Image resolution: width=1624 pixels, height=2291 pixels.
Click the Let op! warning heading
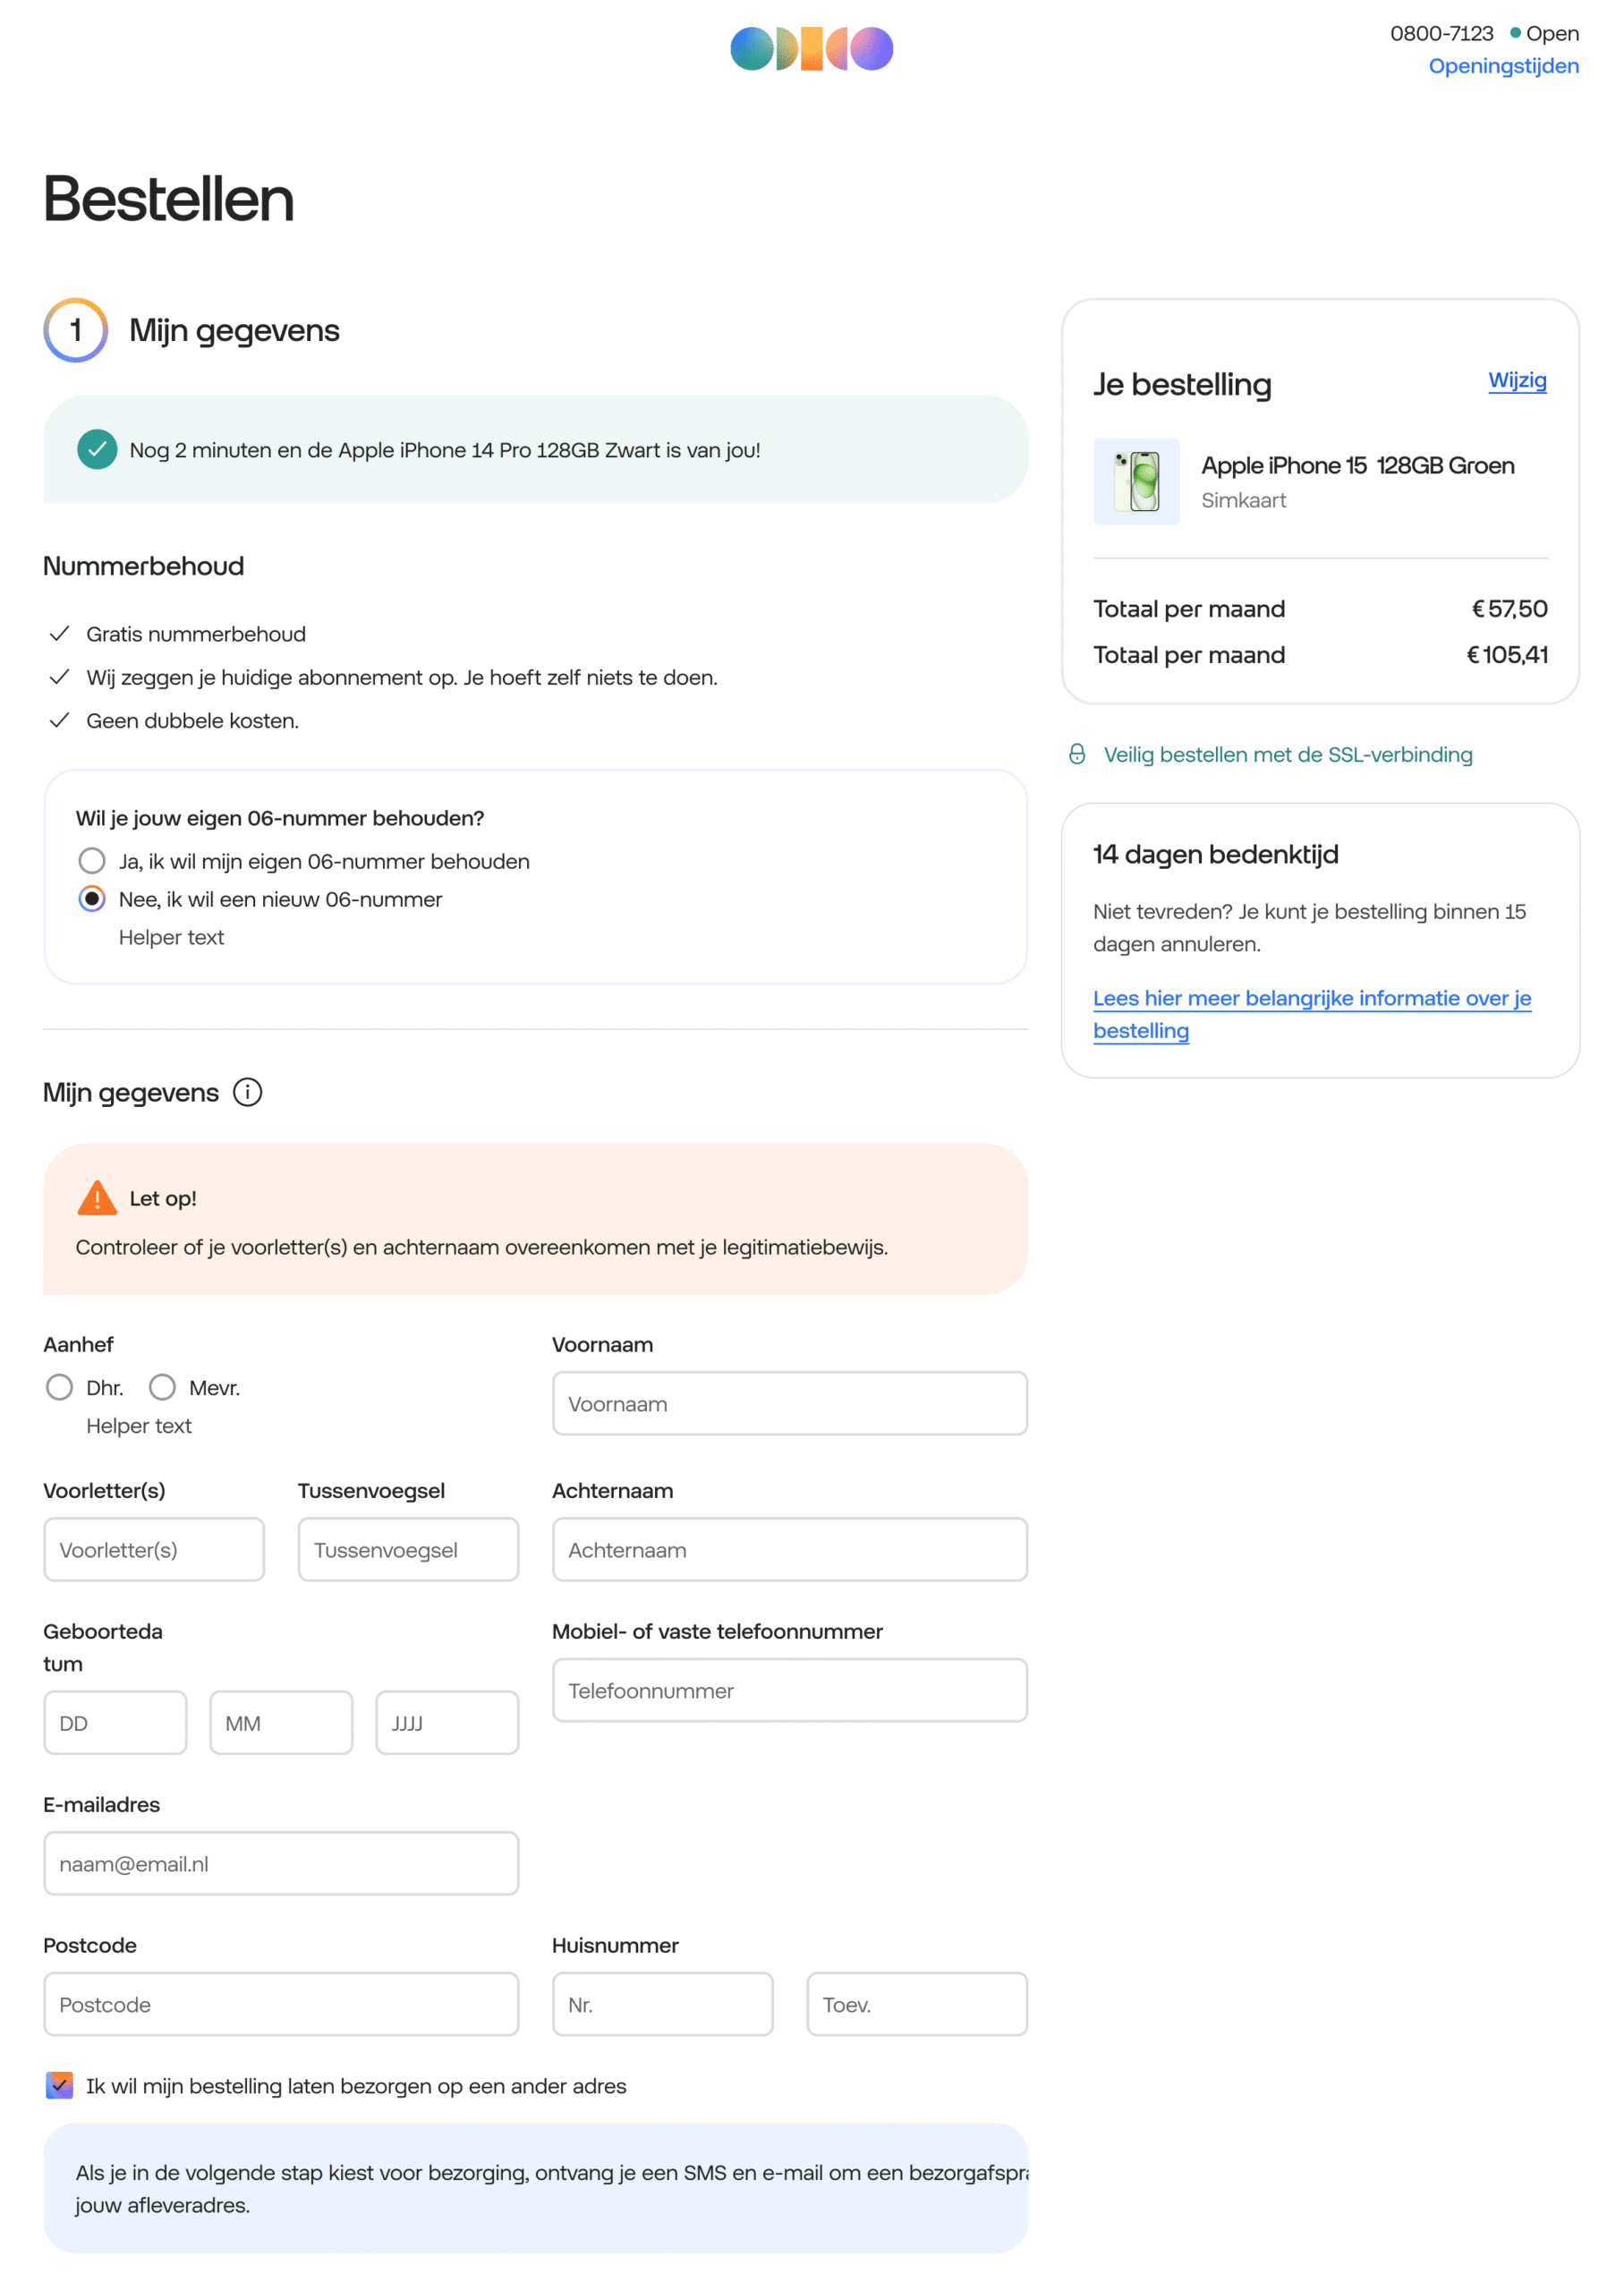(163, 1198)
